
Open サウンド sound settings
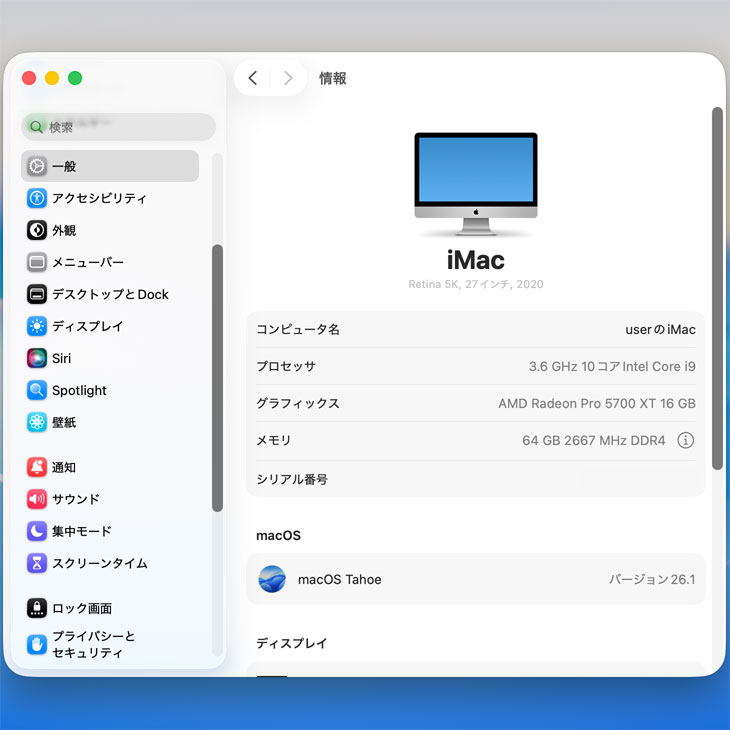(76, 499)
